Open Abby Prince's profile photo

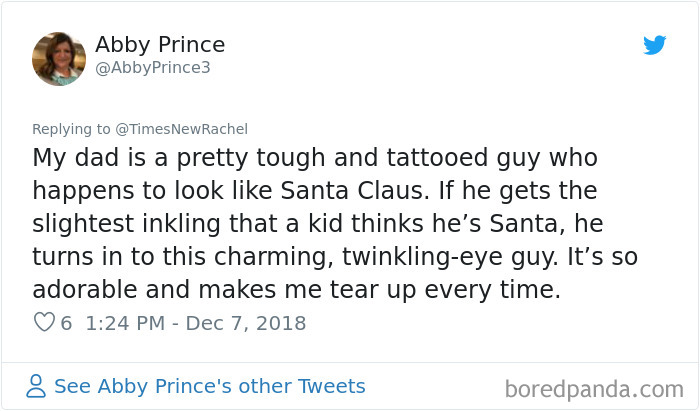[59, 59]
